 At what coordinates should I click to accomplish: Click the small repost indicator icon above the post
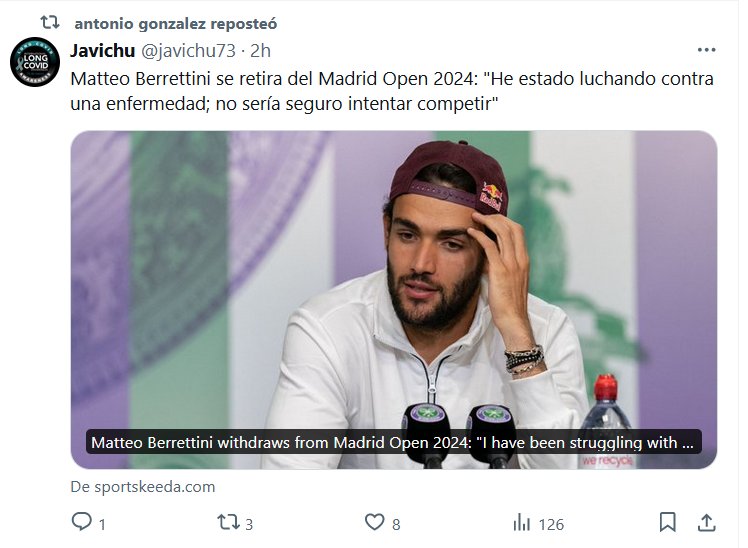(x=49, y=22)
